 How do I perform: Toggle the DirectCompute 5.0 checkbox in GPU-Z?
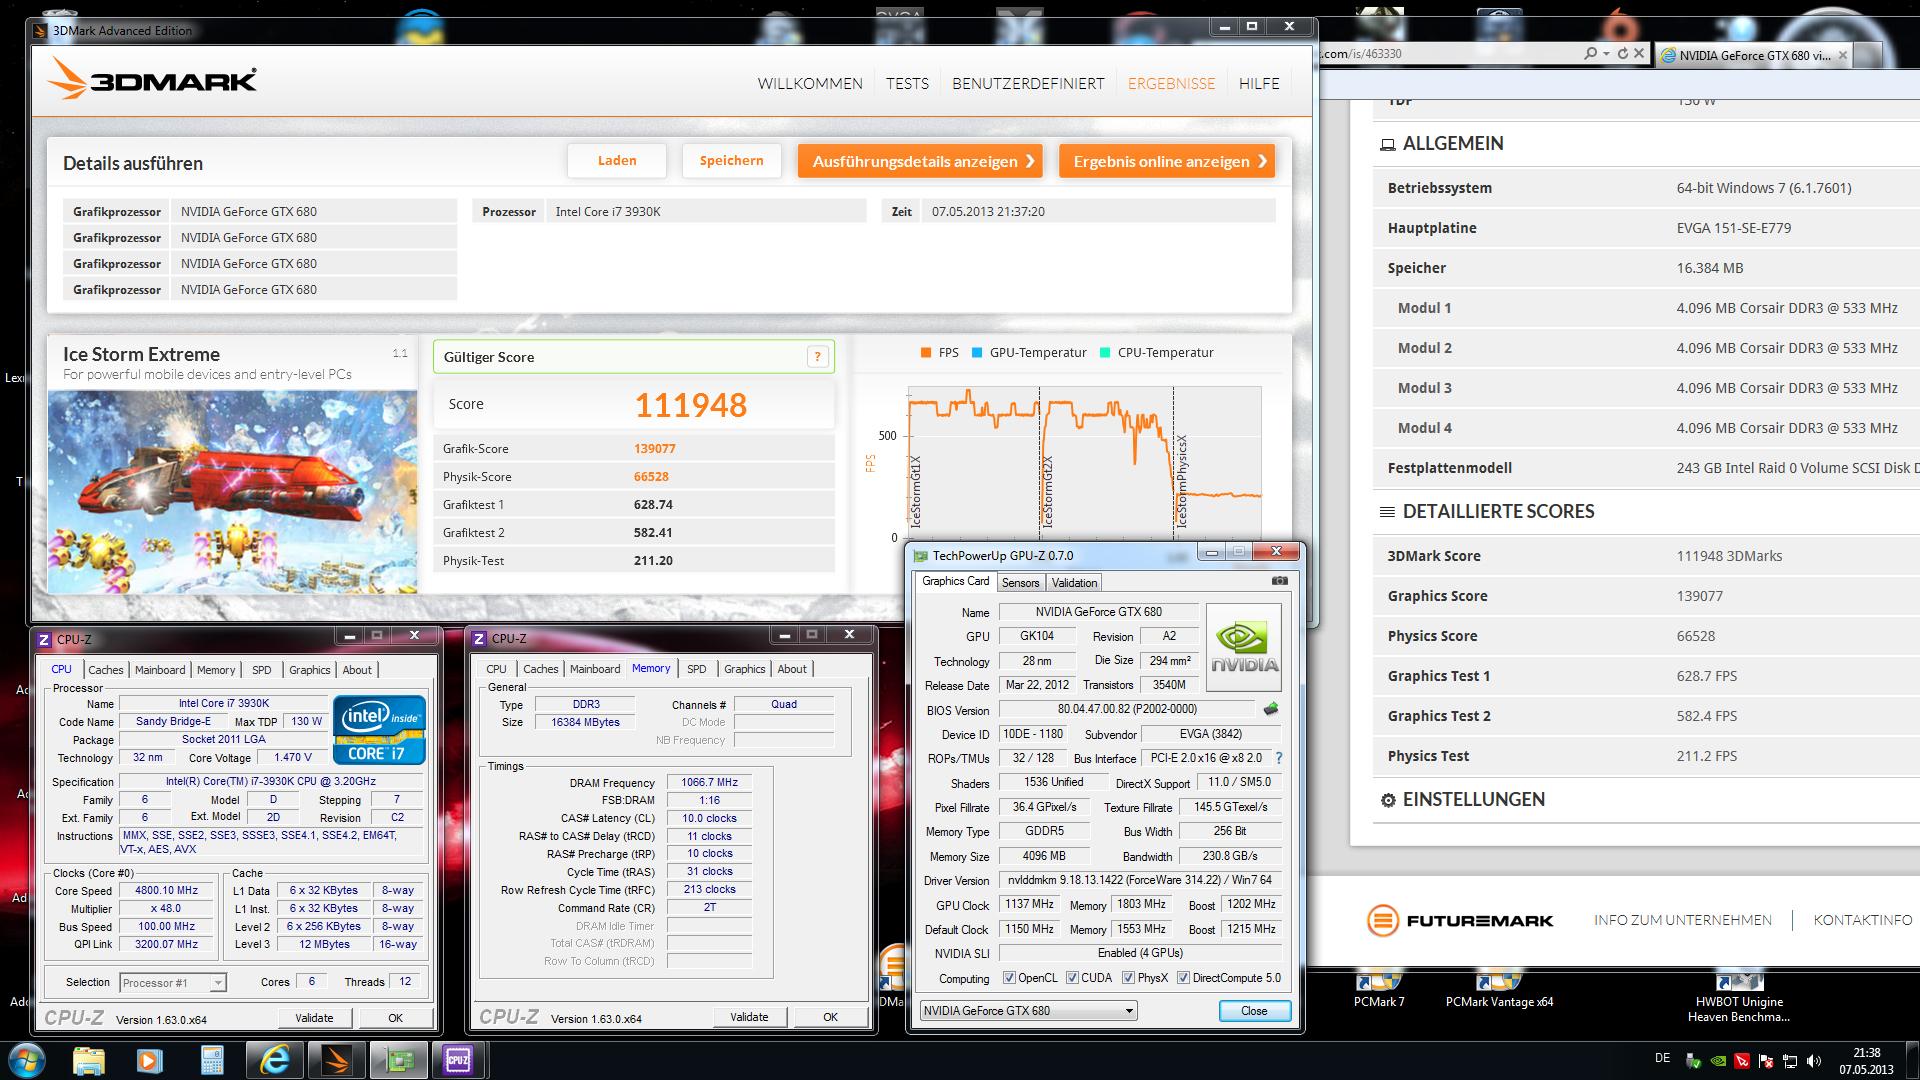pos(1184,978)
